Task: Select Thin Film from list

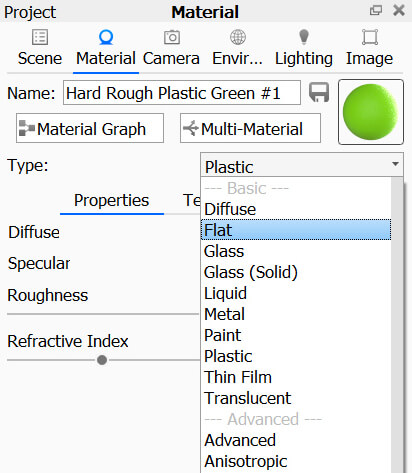Action: pyautogui.click(x=238, y=377)
